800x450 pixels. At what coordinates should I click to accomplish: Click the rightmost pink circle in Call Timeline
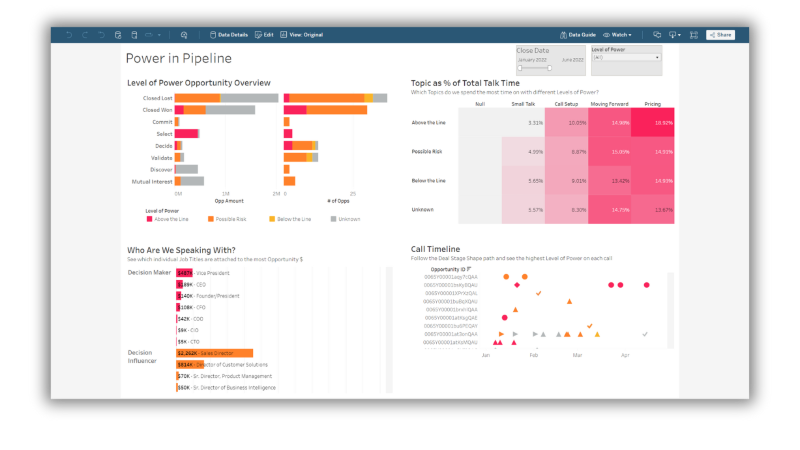point(646,285)
